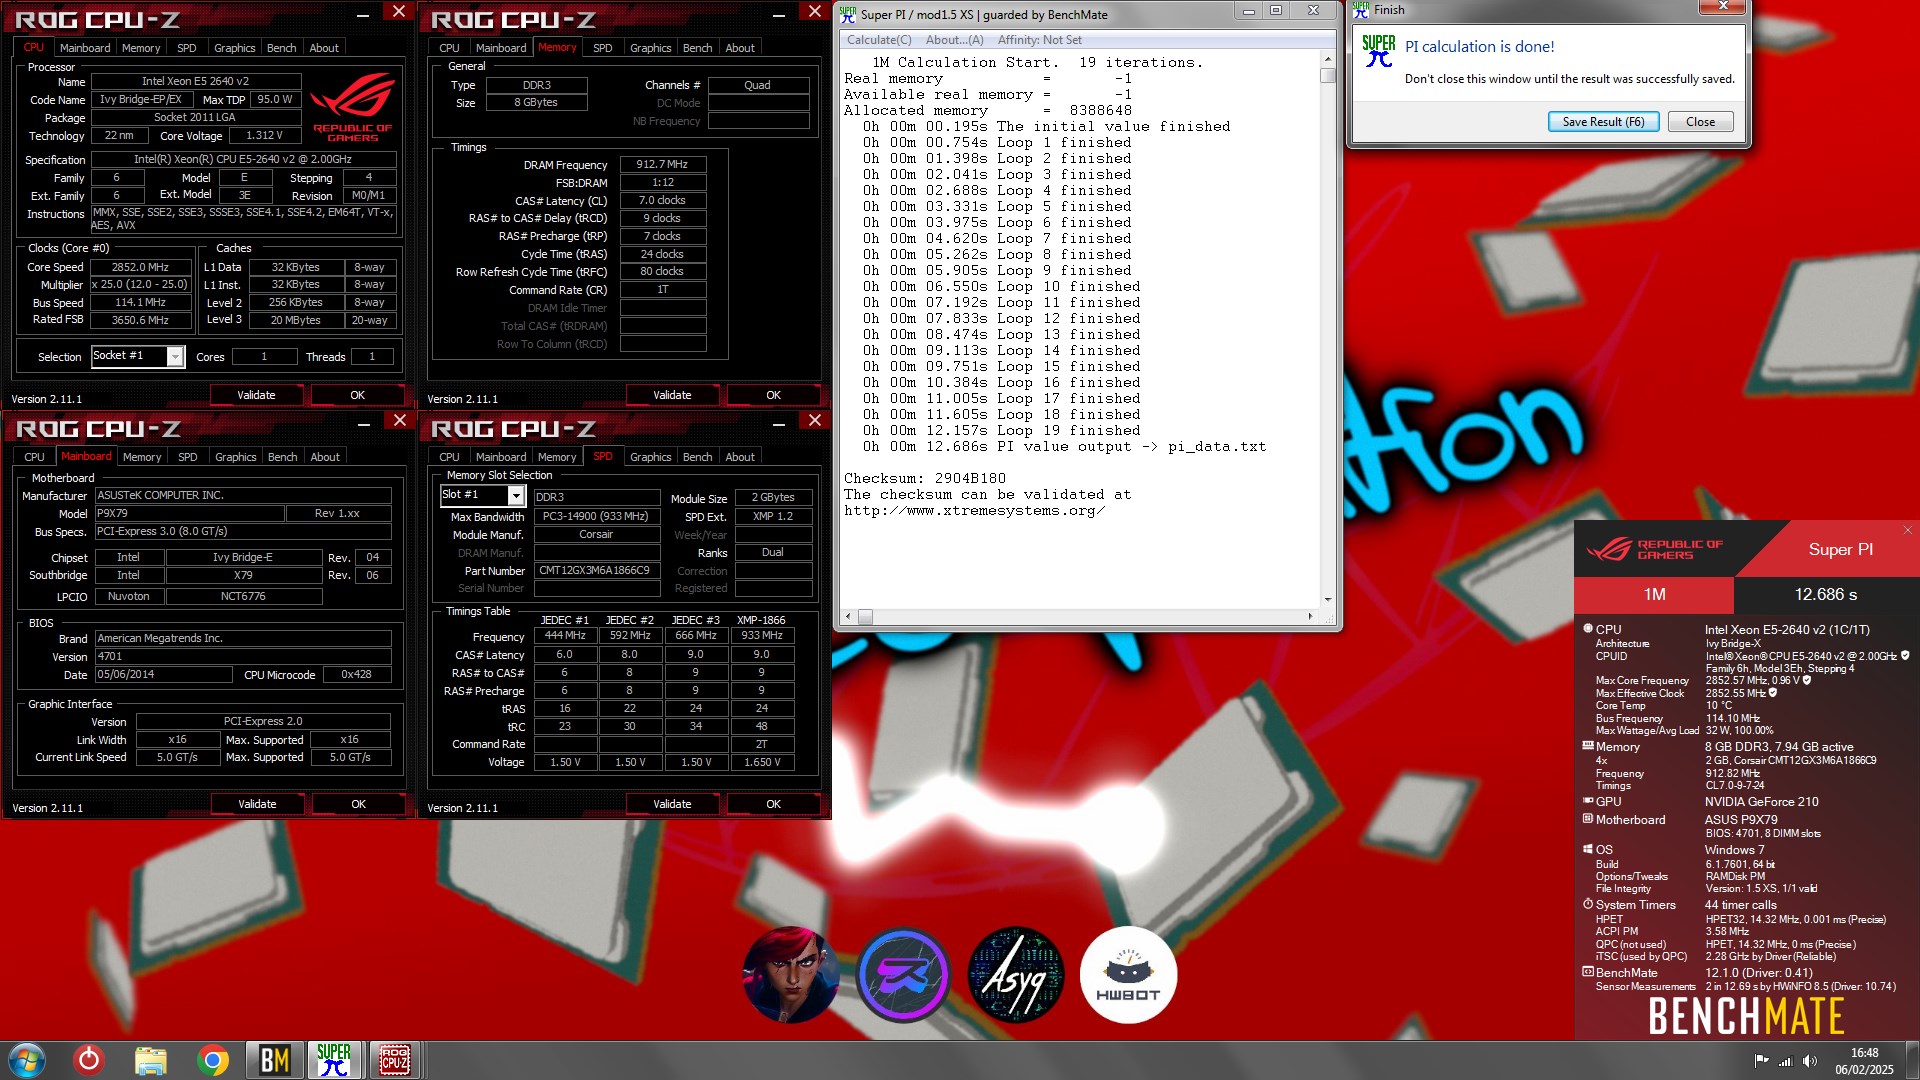The width and height of the screenshot is (1920, 1080).
Task: Click the red power icon in taskbar
Action: click(x=89, y=1059)
